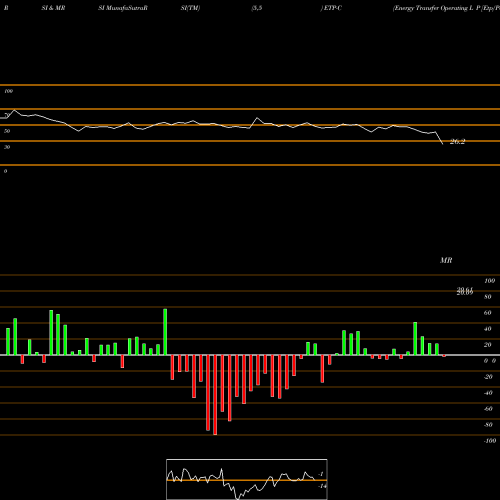This screenshot has width=500, height=500.
Task: Click the RSI last value "26.2"
Action: point(457,142)
